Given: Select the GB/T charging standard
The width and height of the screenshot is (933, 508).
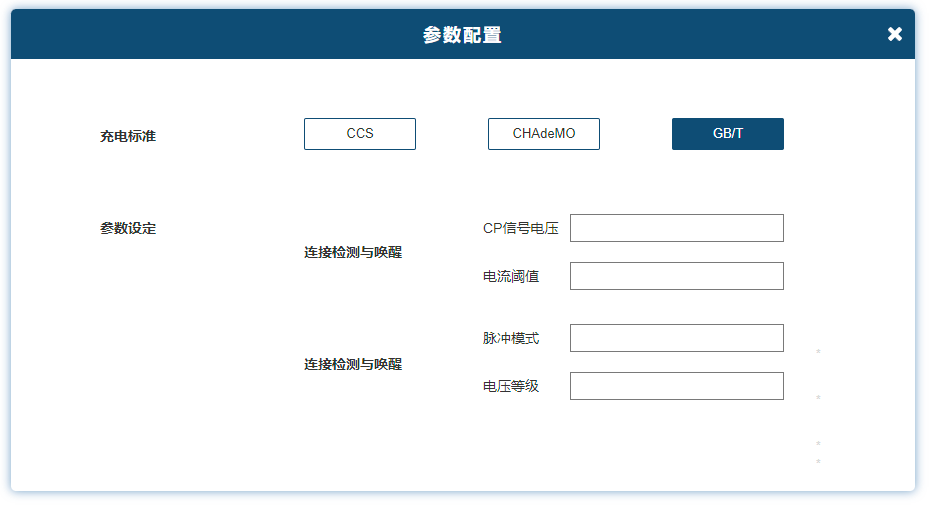Looking at the screenshot, I should click(728, 134).
